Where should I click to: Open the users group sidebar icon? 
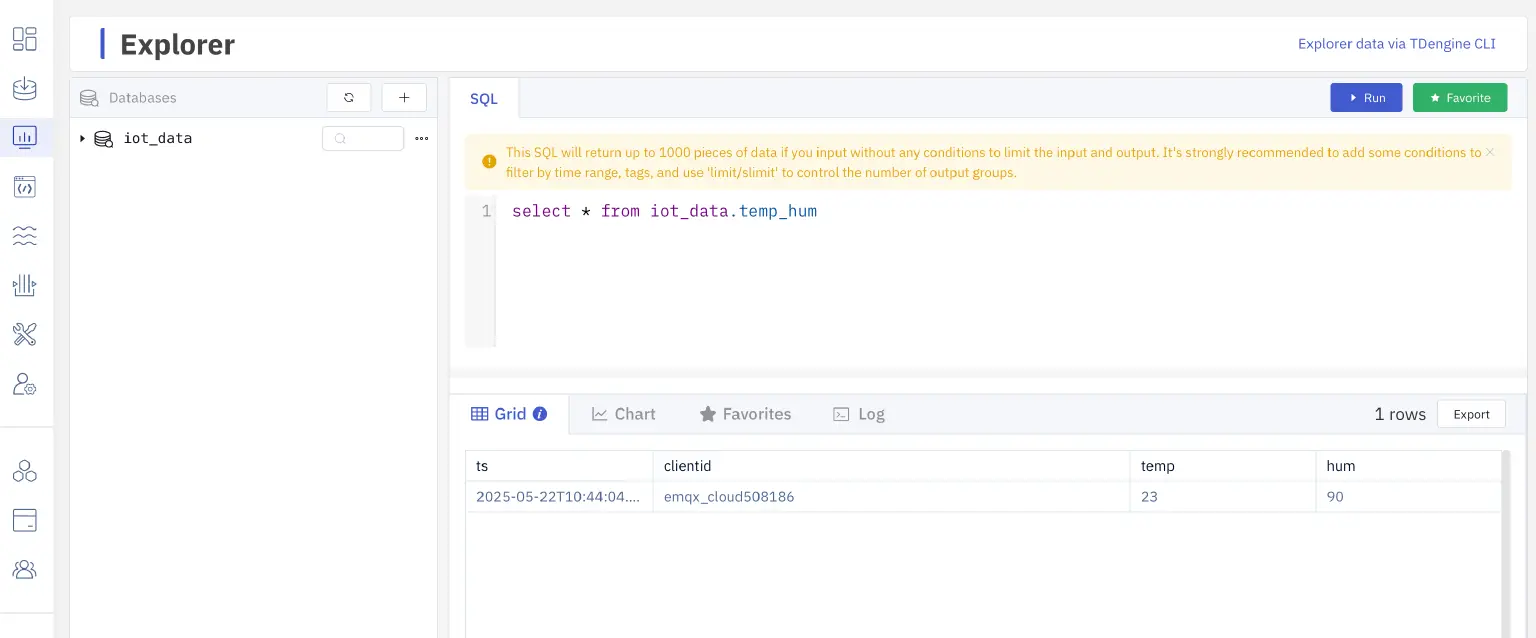pos(24,570)
